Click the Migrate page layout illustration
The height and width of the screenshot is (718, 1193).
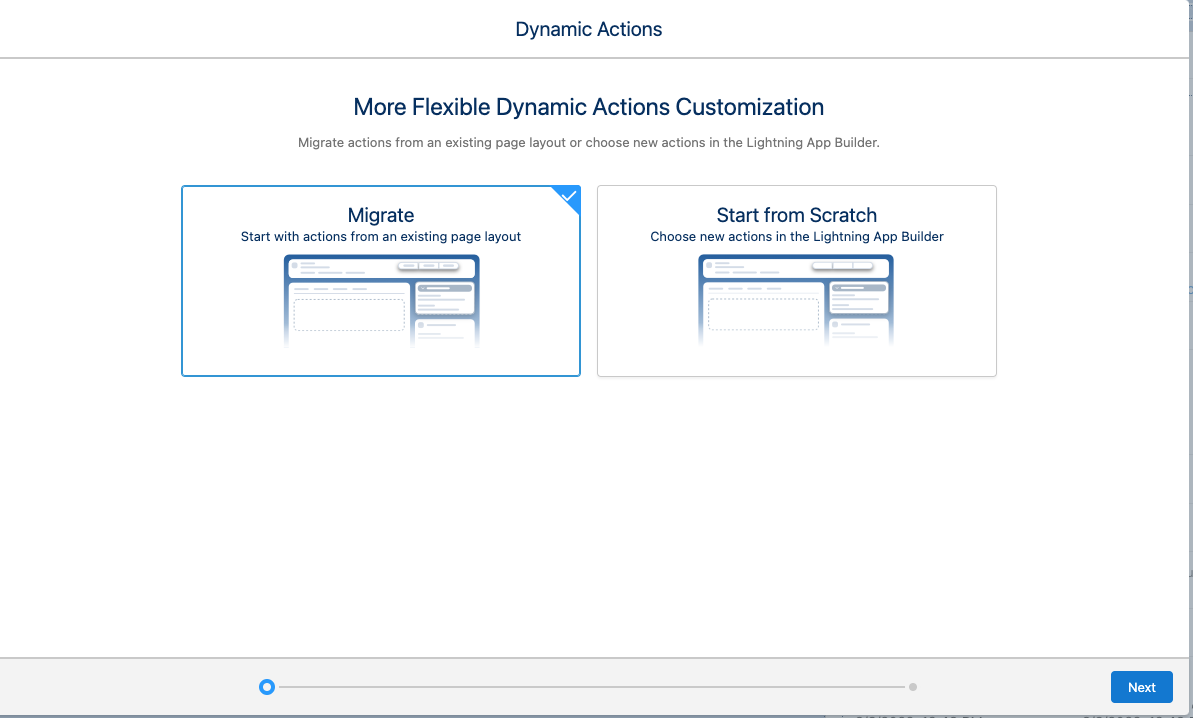click(x=381, y=300)
